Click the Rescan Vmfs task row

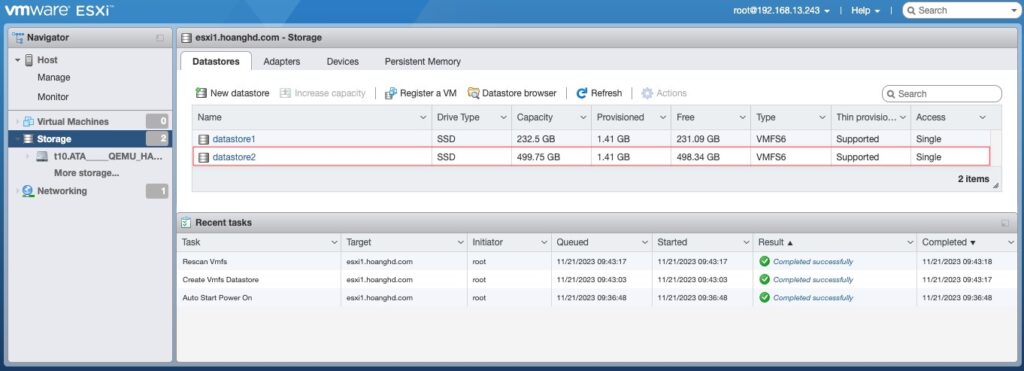[596, 261]
